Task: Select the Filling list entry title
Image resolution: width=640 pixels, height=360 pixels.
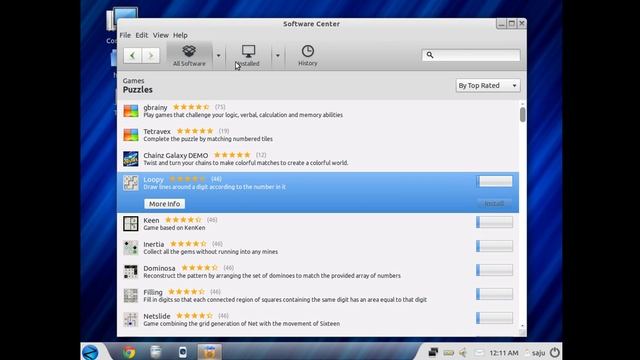Action: [153, 292]
